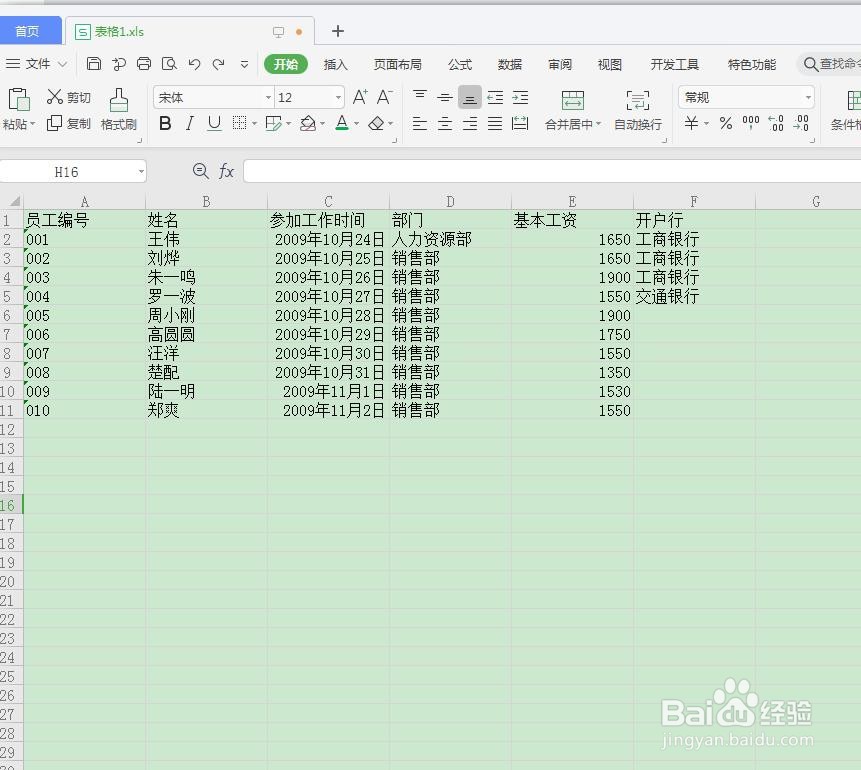
Task: Apply thousands separator style (000)
Action: point(751,122)
